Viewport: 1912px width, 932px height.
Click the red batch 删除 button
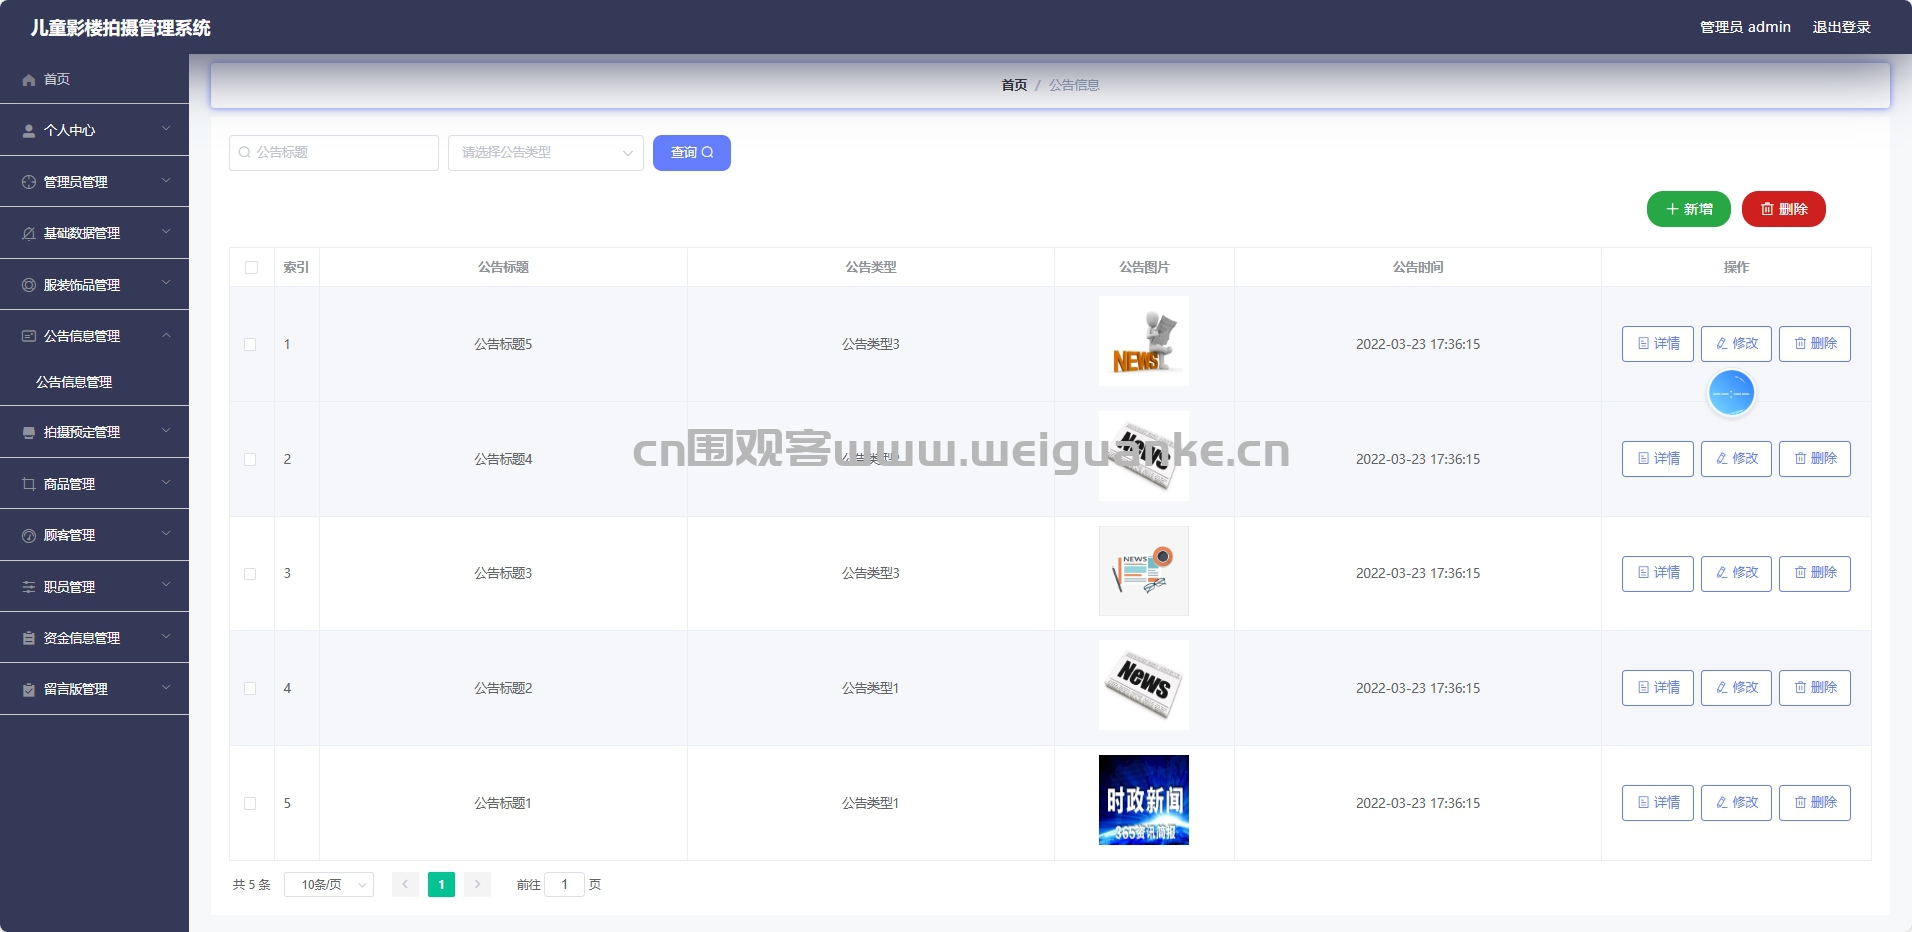click(x=1784, y=209)
